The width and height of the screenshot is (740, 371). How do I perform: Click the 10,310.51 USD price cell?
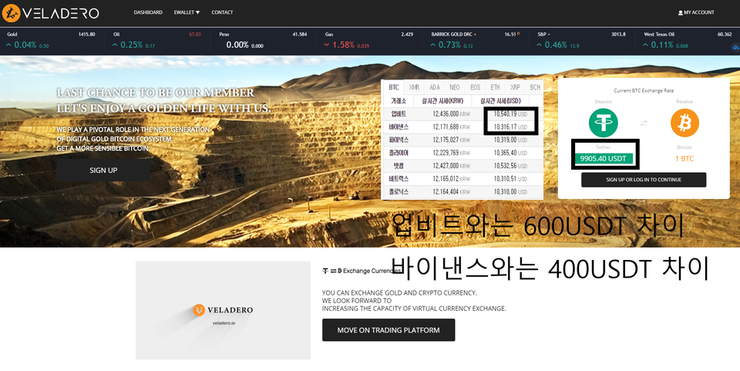tap(511, 179)
